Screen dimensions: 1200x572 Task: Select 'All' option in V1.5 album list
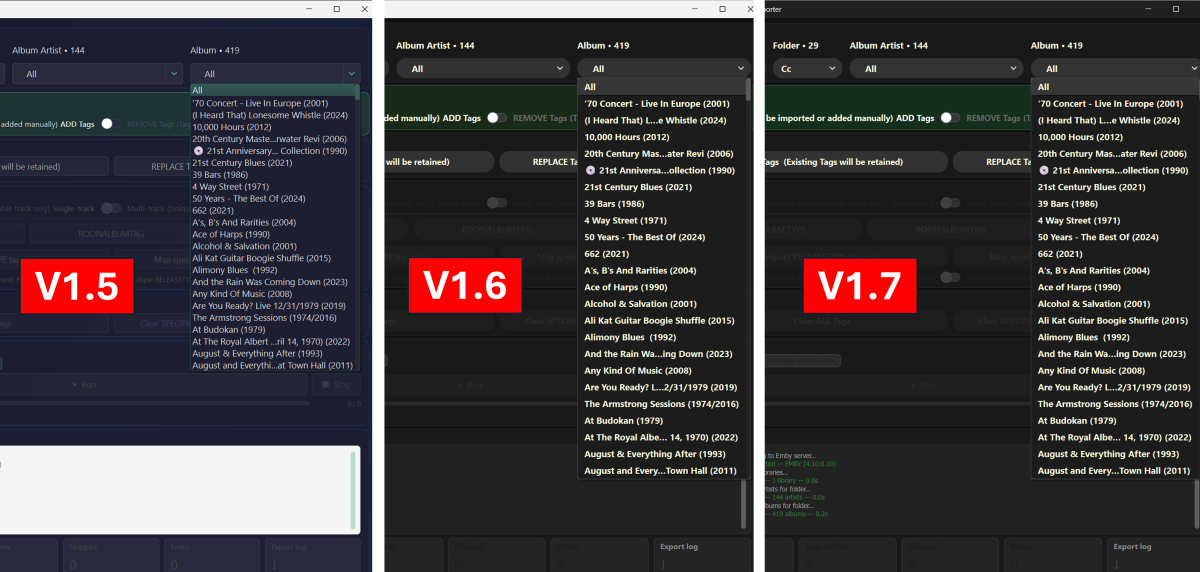273,90
